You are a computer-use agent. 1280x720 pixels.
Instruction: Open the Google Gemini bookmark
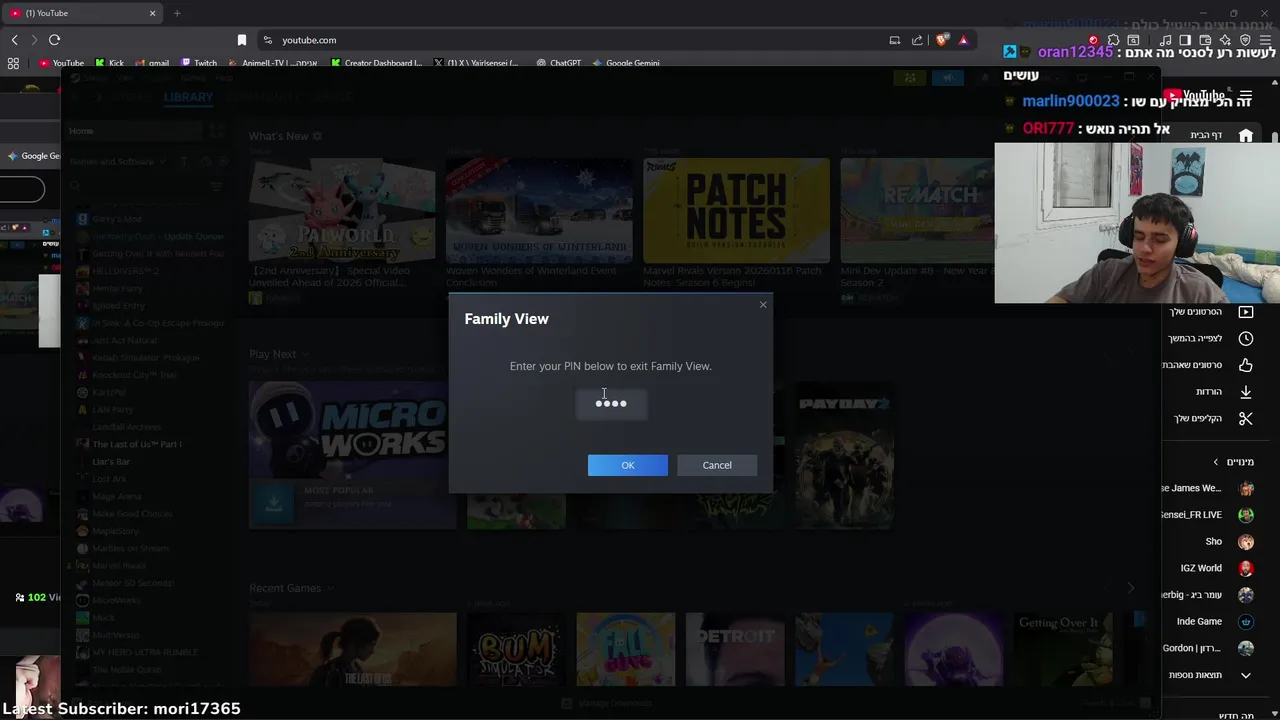(626, 63)
